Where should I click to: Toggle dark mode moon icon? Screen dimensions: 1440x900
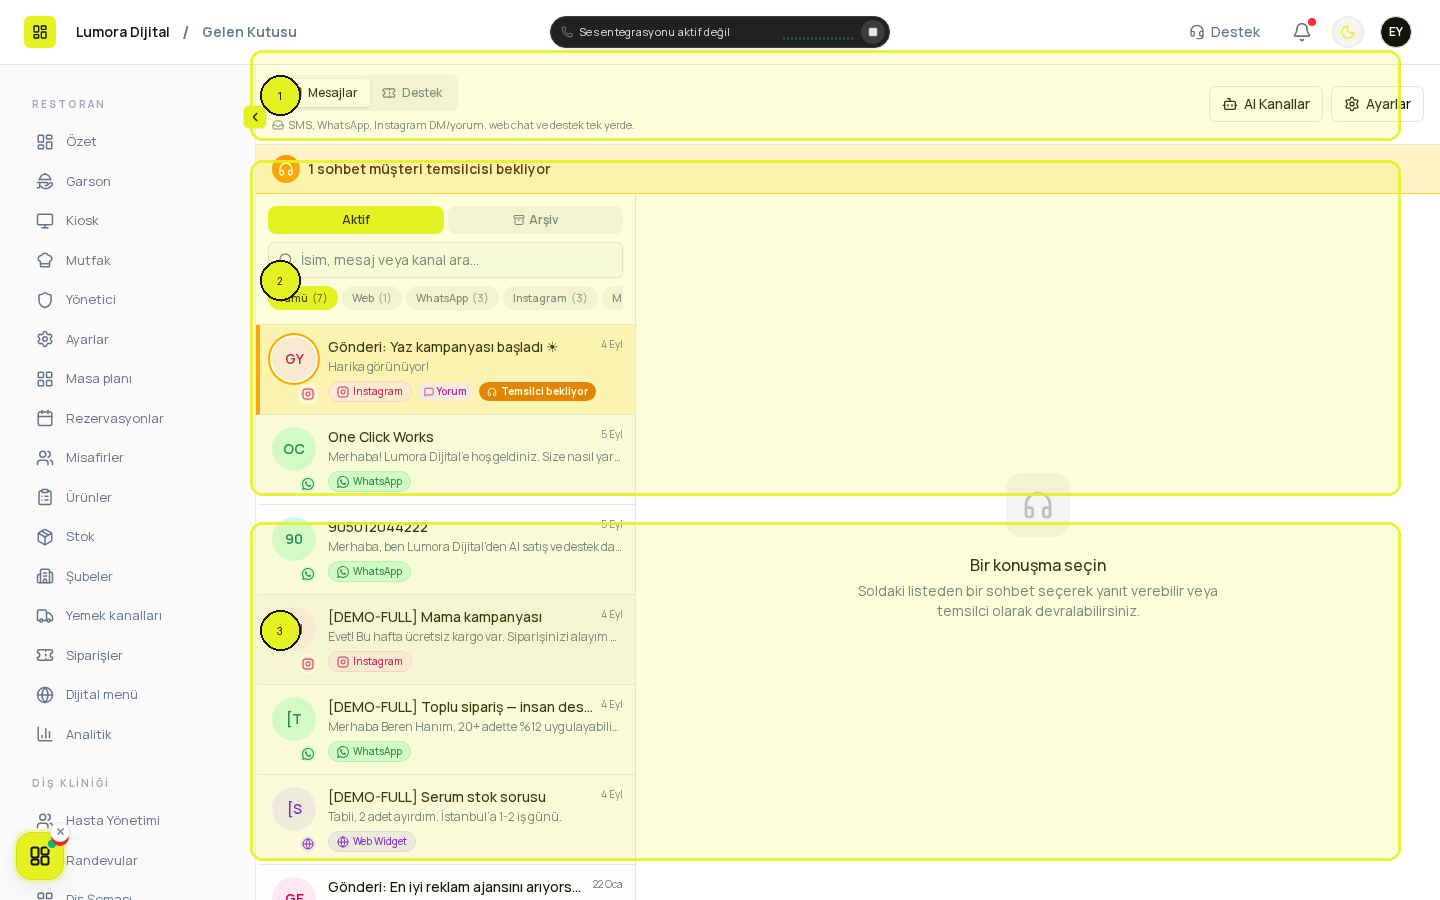point(1348,32)
